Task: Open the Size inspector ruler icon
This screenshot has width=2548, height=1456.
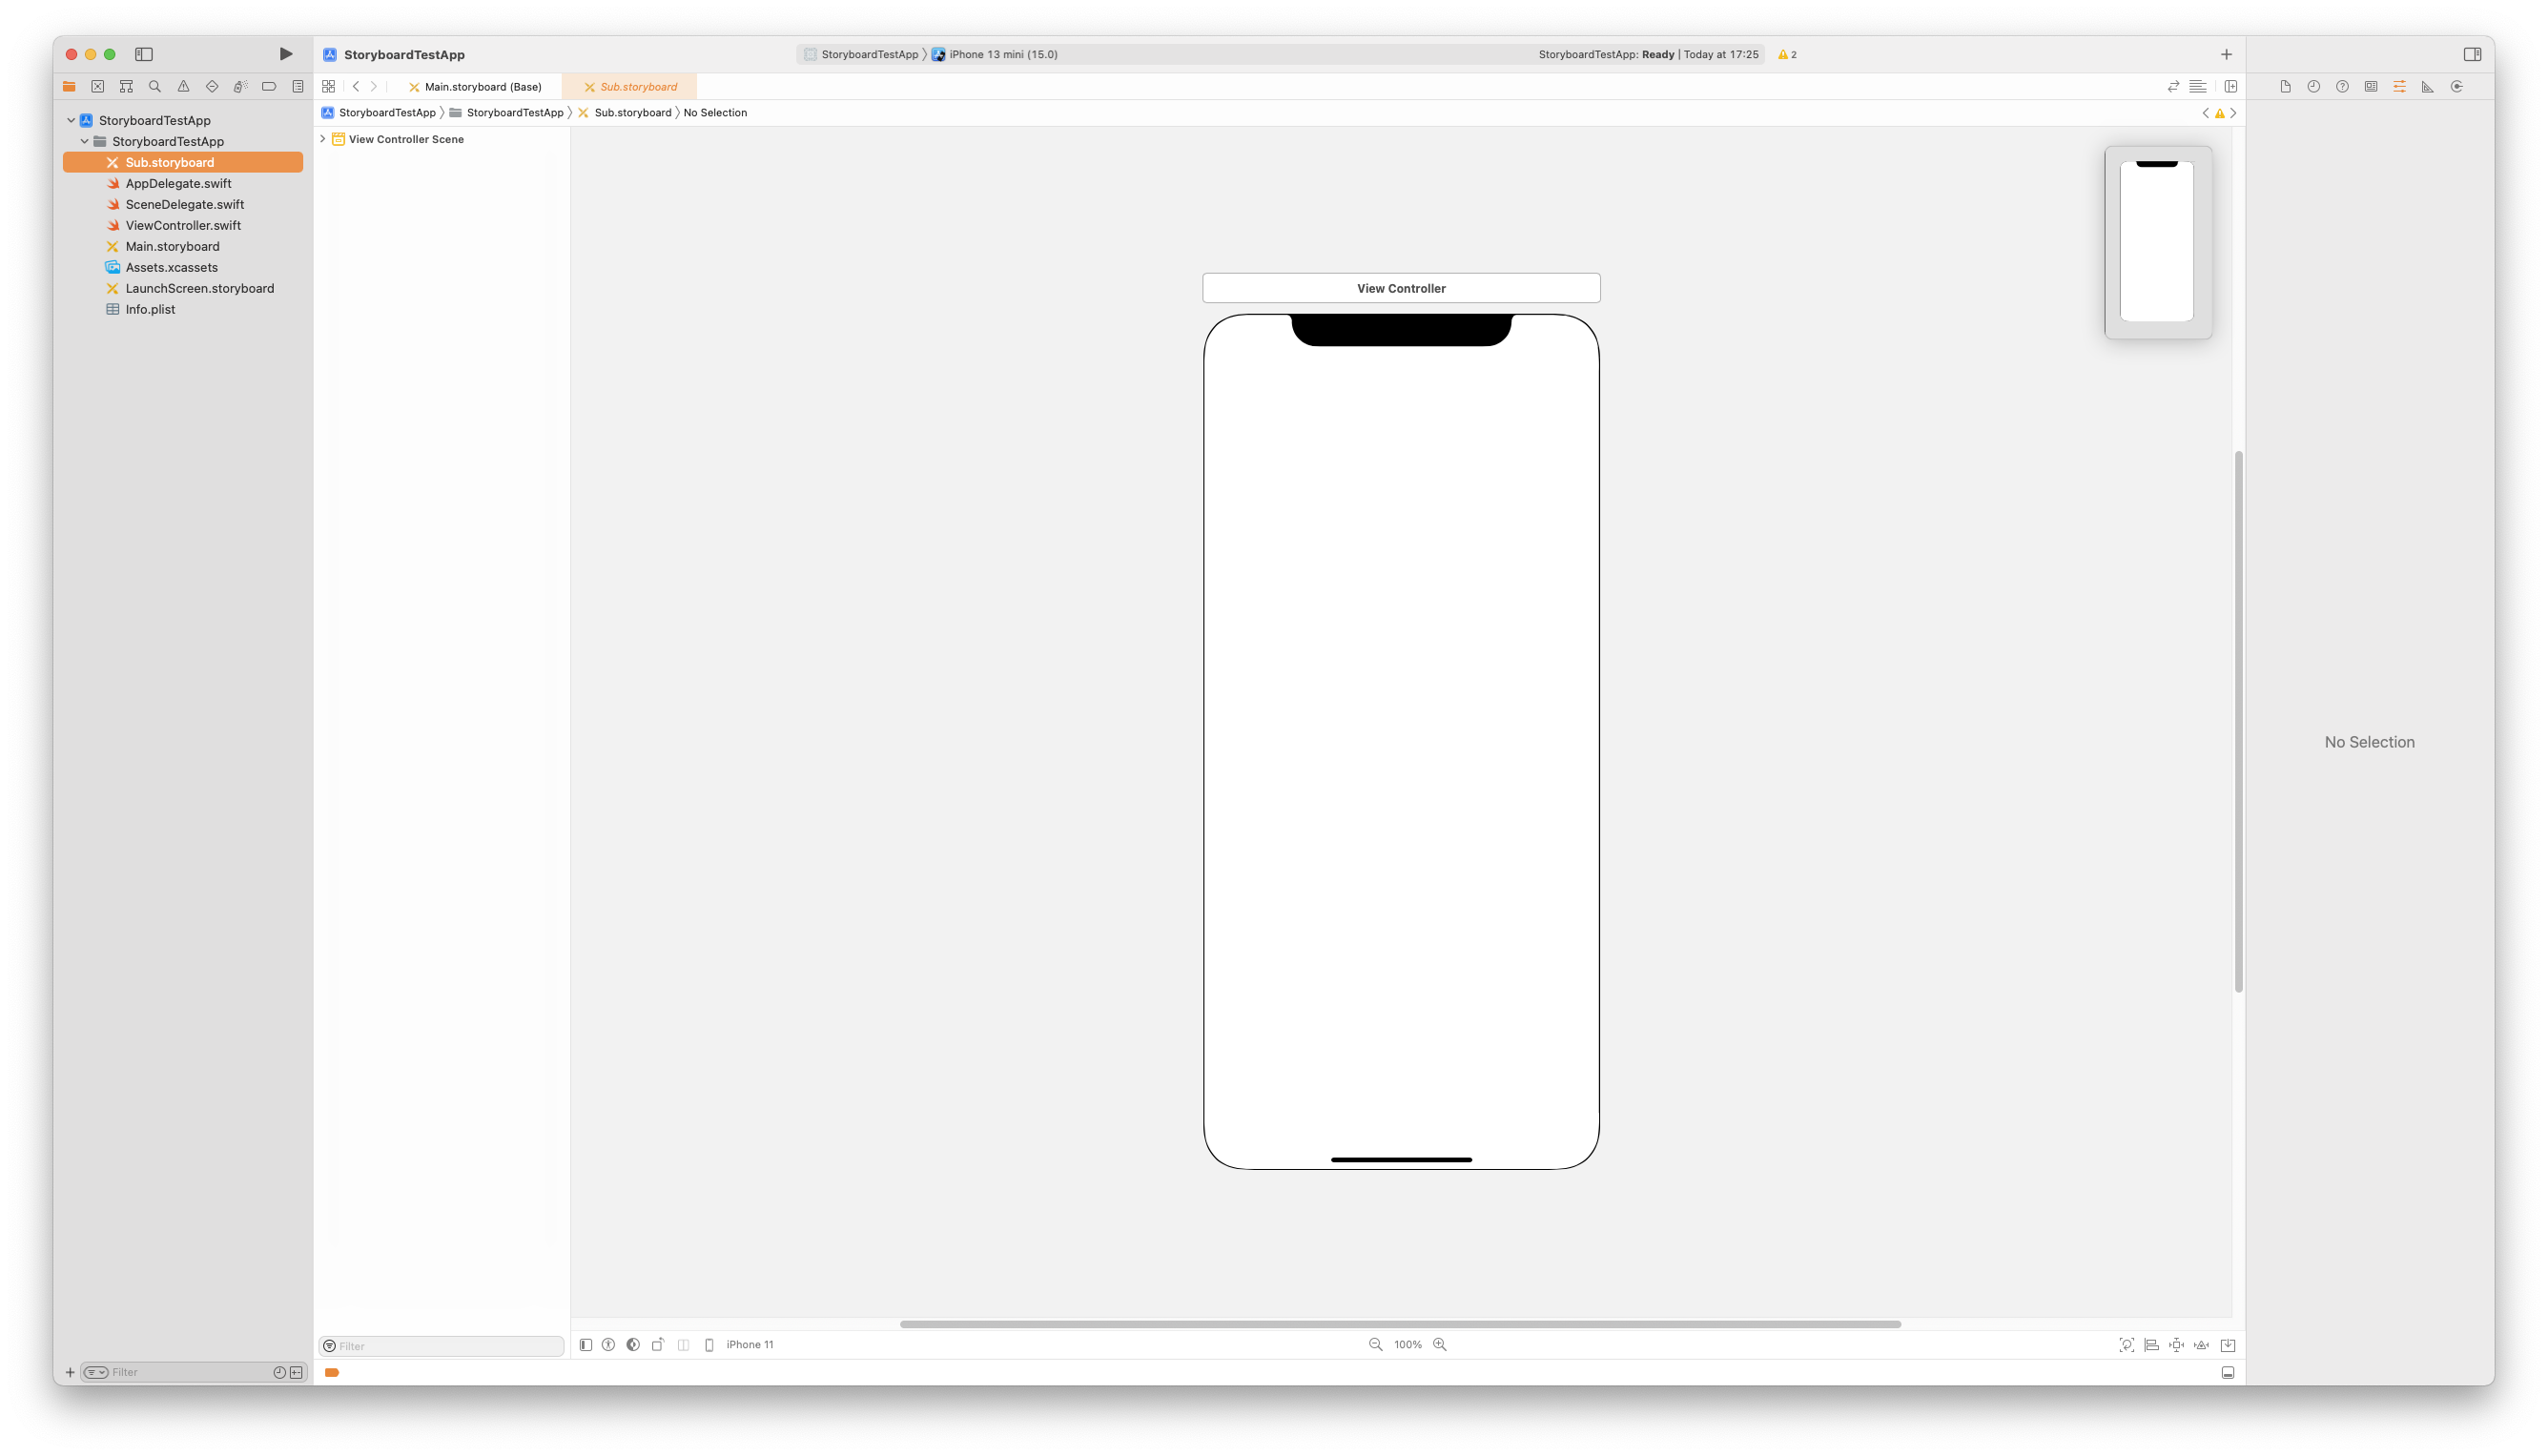Action: coord(2427,87)
